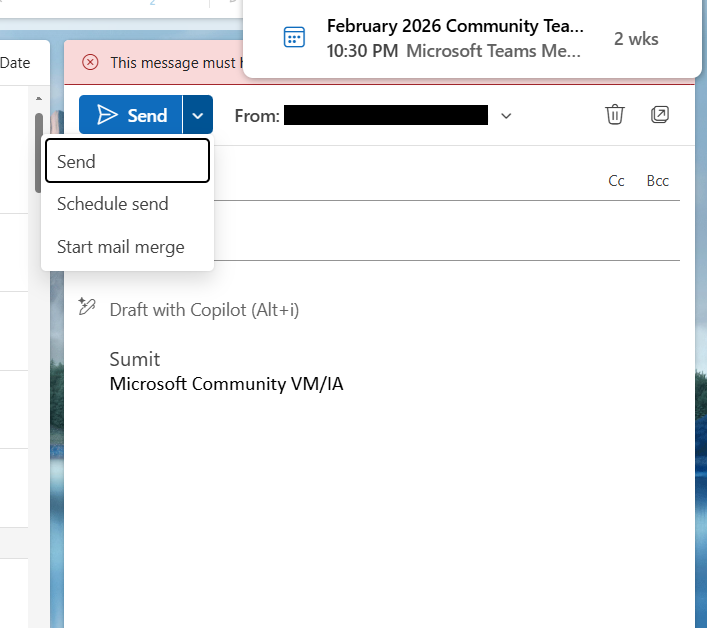Choose Start mail merge

[127, 247]
